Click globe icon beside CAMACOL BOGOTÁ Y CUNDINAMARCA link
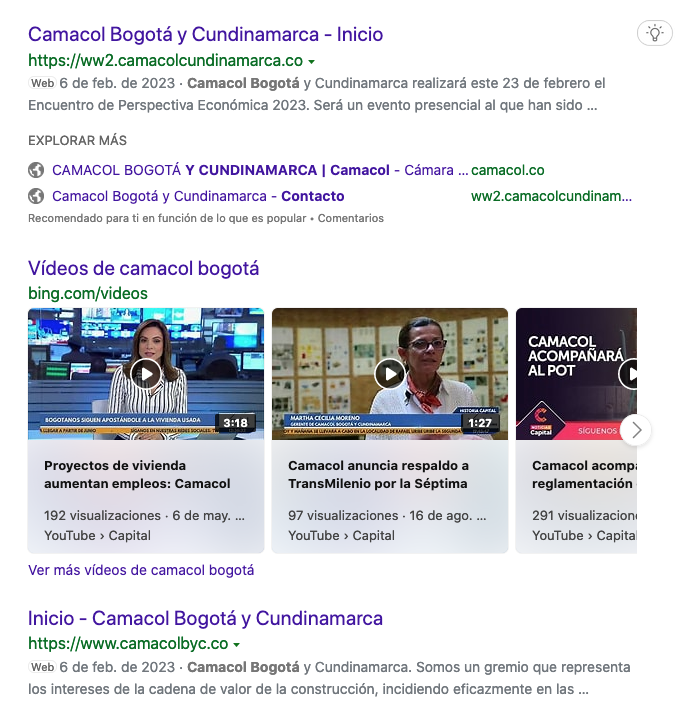This screenshot has width=684, height=720. [36, 170]
